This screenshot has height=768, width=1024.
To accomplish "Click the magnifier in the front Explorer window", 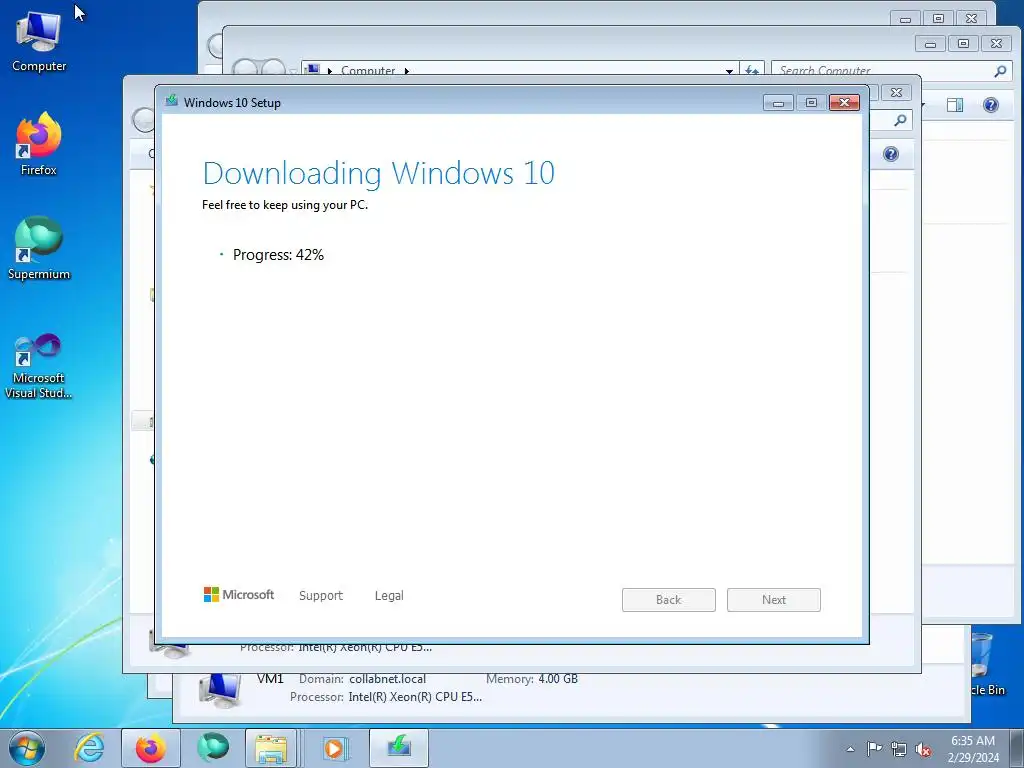I will coord(901,120).
